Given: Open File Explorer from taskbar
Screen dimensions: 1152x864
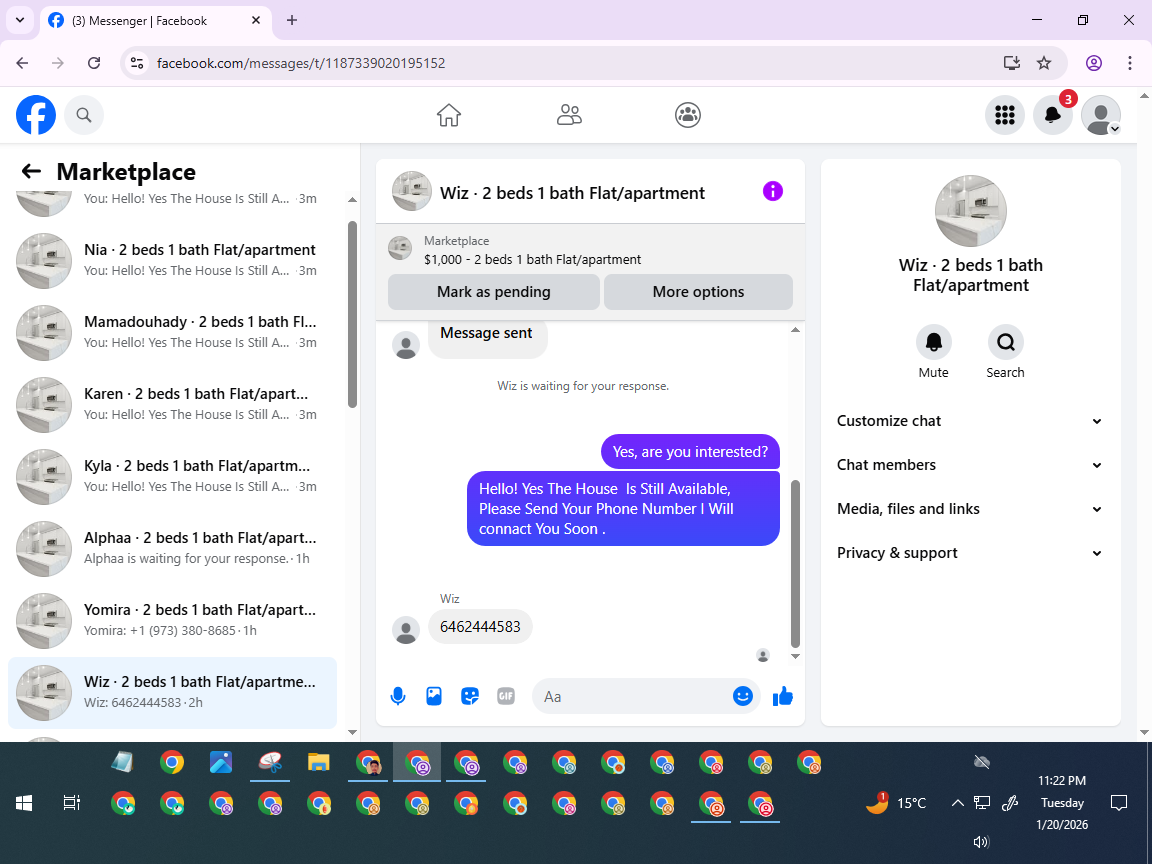Looking at the screenshot, I should [x=318, y=763].
